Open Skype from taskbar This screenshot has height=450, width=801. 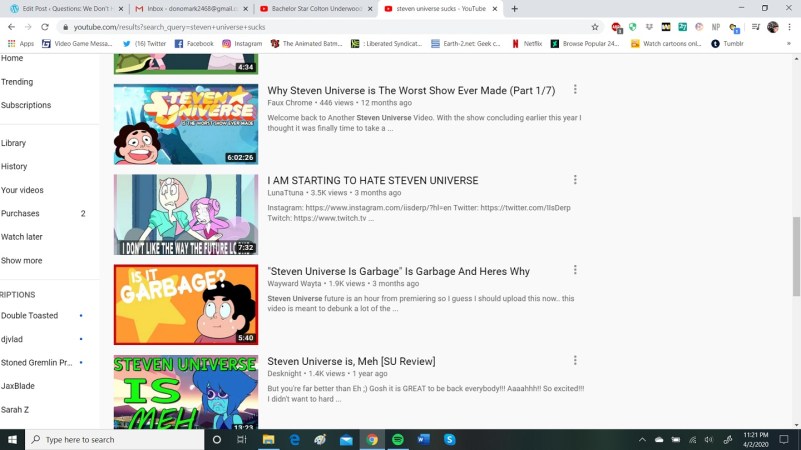(x=450, y=439)
